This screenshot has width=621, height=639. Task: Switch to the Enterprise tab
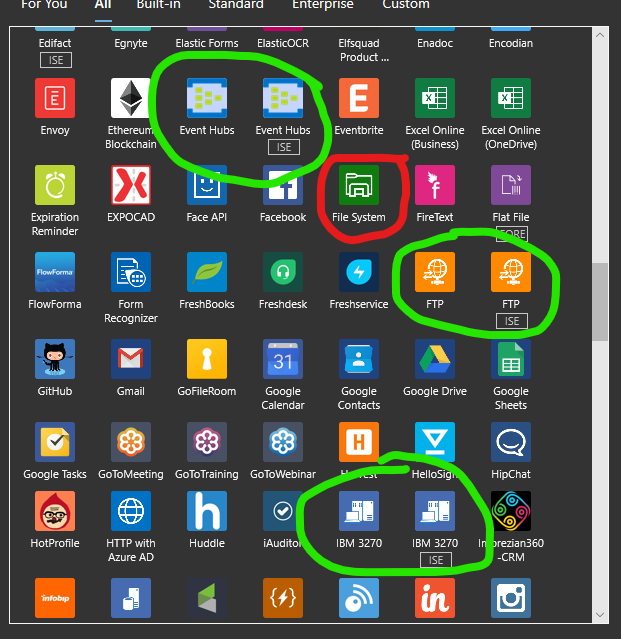click(323, 4)
